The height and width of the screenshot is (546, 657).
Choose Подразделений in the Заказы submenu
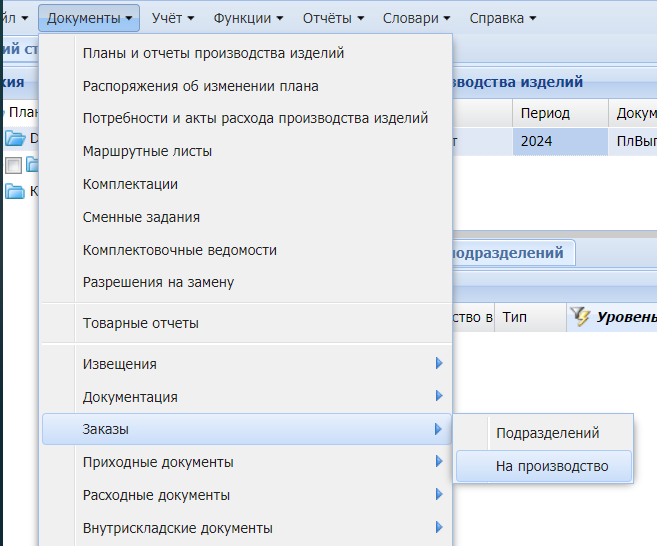pyautogui.click(x=547, y=433)
